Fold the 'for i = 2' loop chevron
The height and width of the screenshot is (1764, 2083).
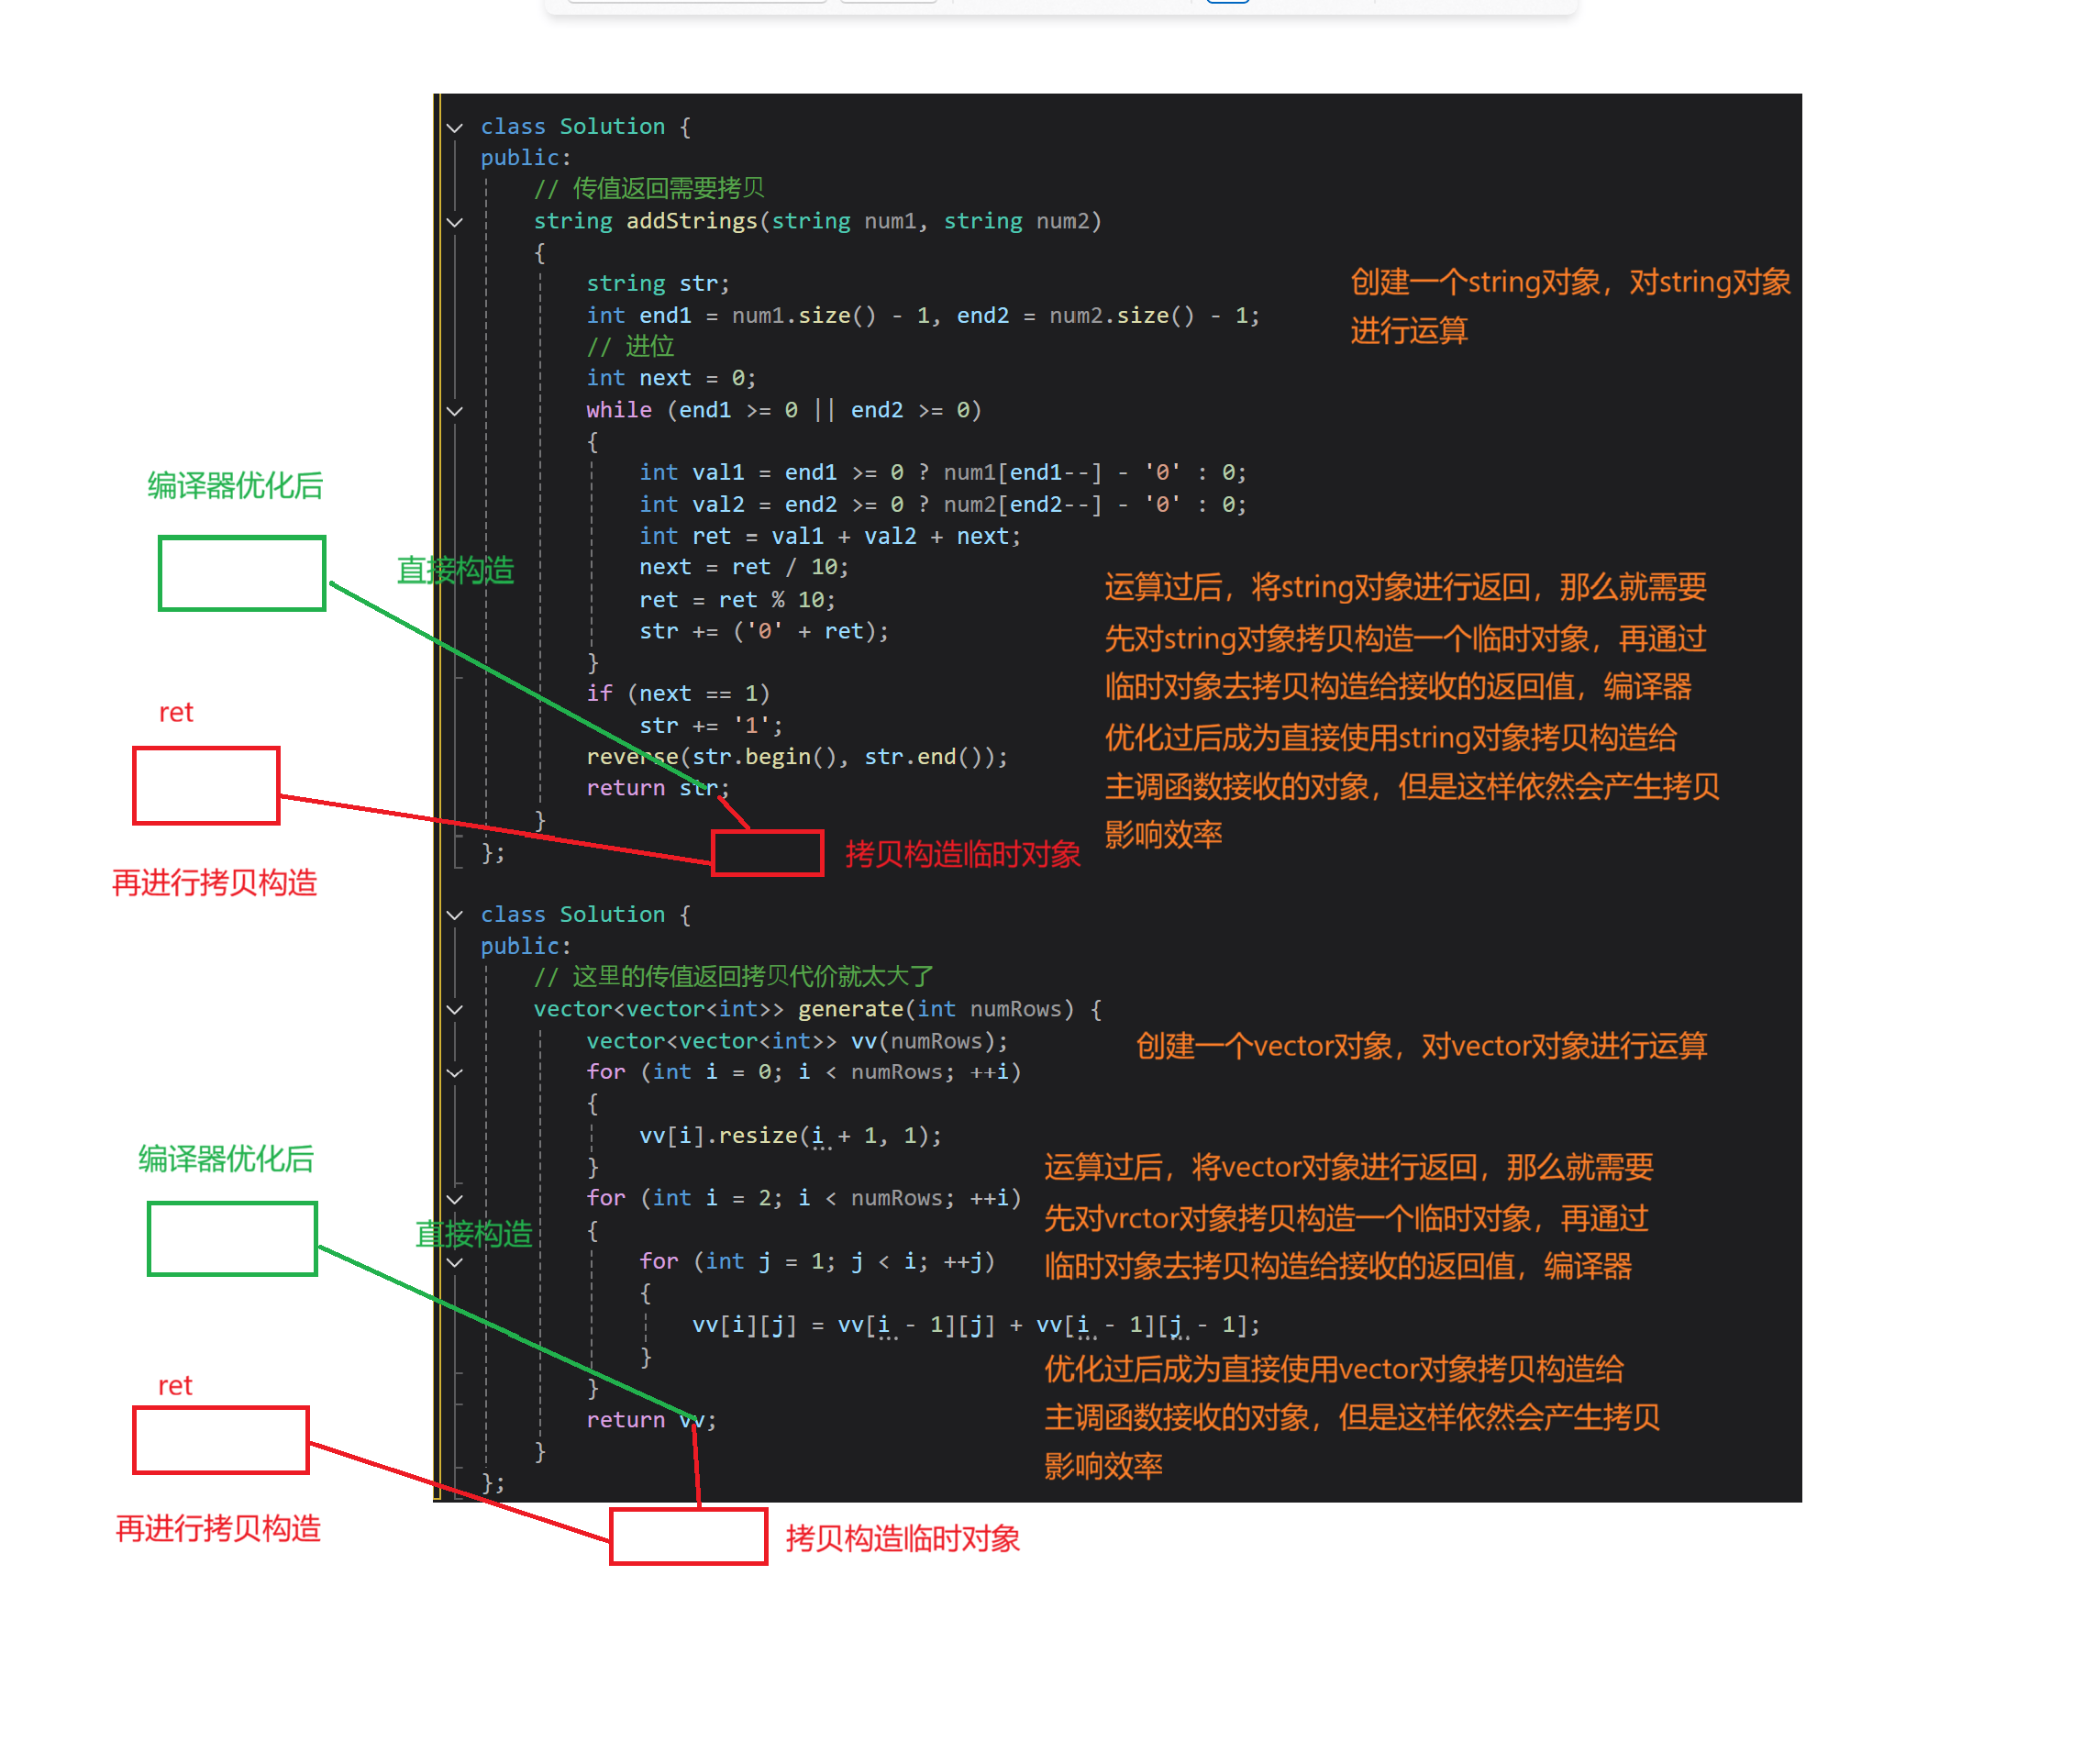(455, 1199)
